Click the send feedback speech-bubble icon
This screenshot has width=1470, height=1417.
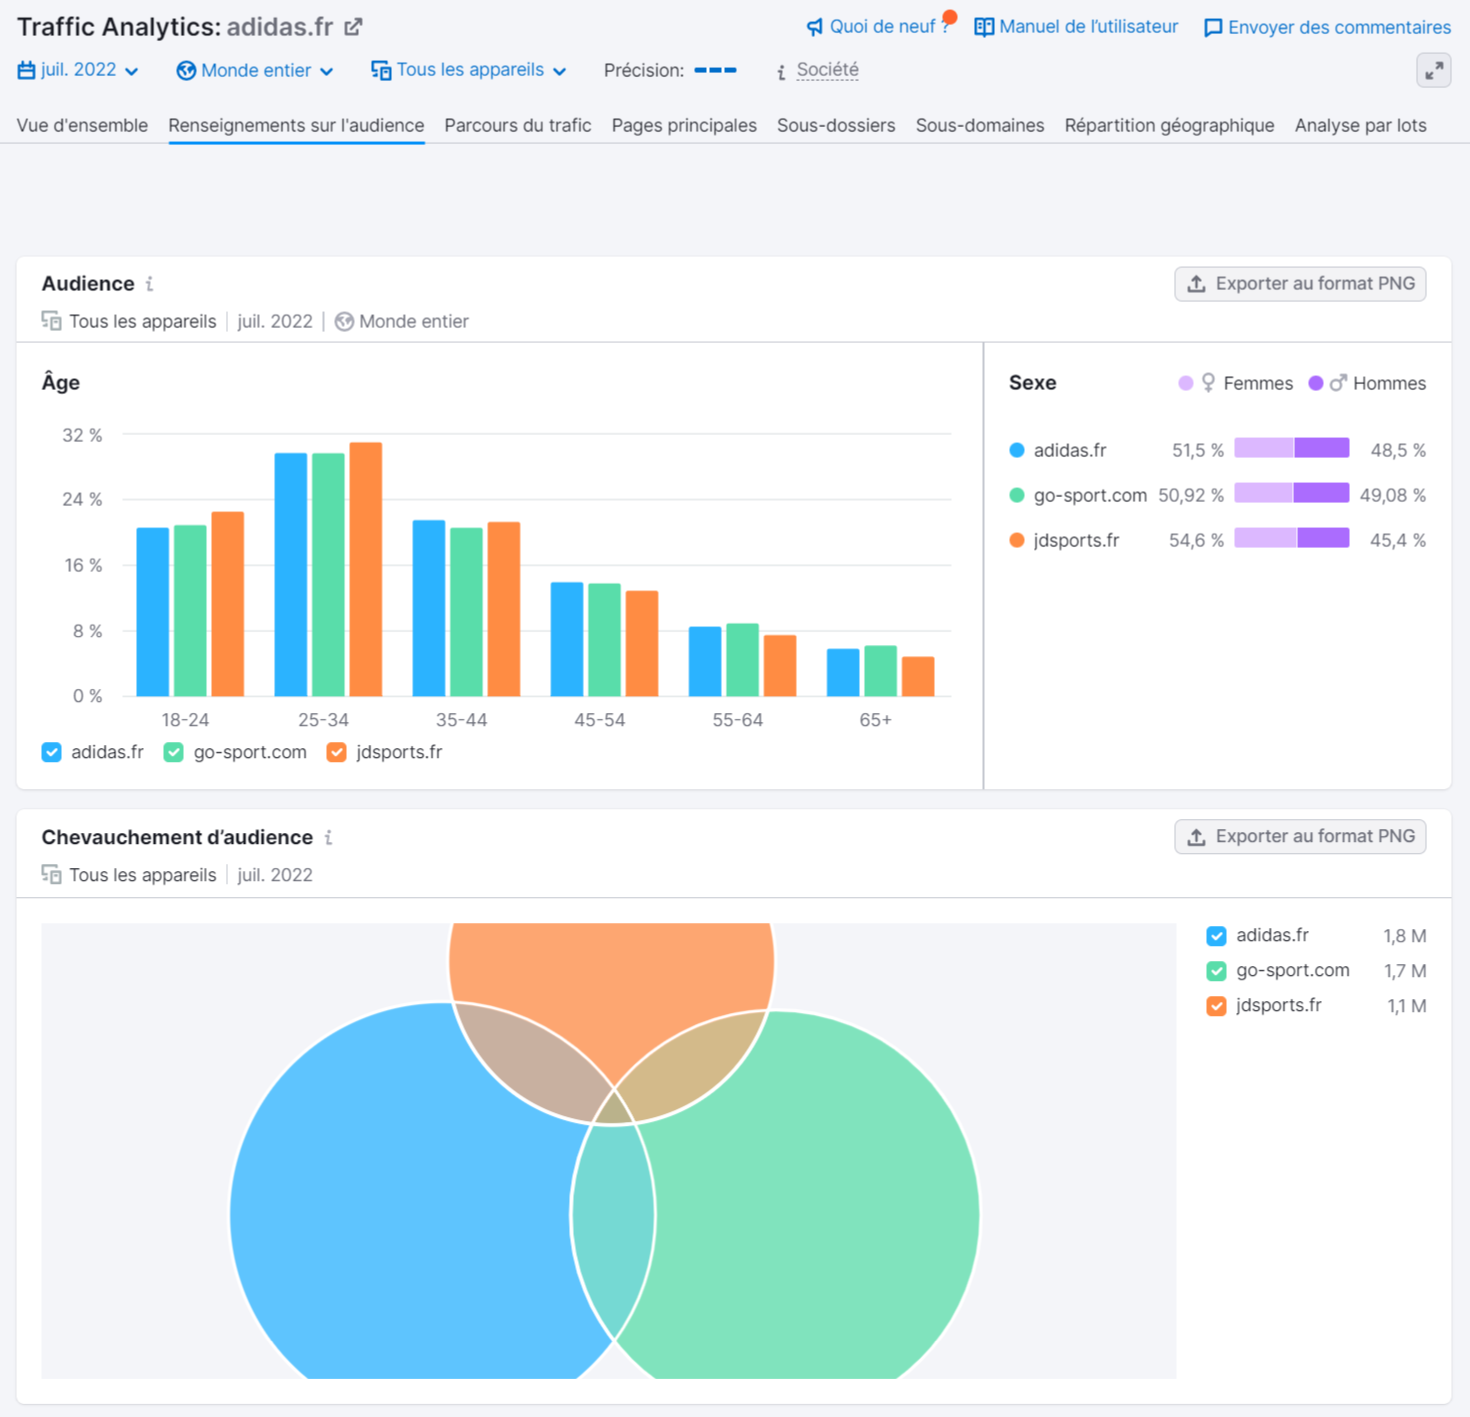pyautogui.click(x=1213, y=28)
